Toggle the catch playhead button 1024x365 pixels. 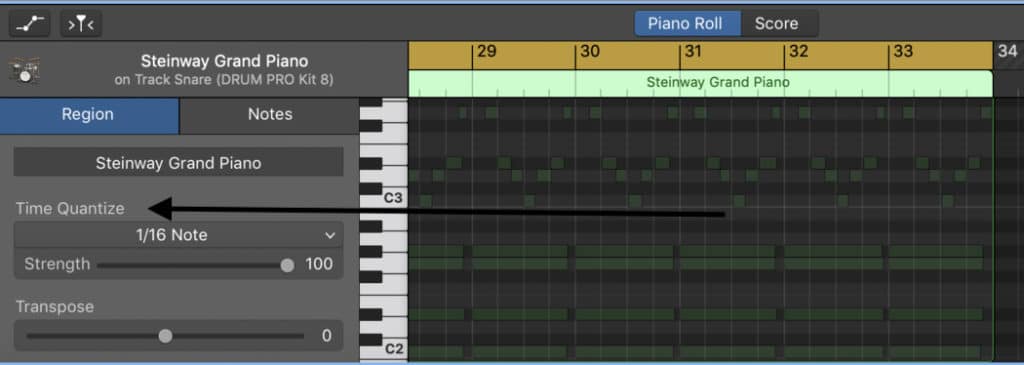pyautogui.click(x=81, y=24)
